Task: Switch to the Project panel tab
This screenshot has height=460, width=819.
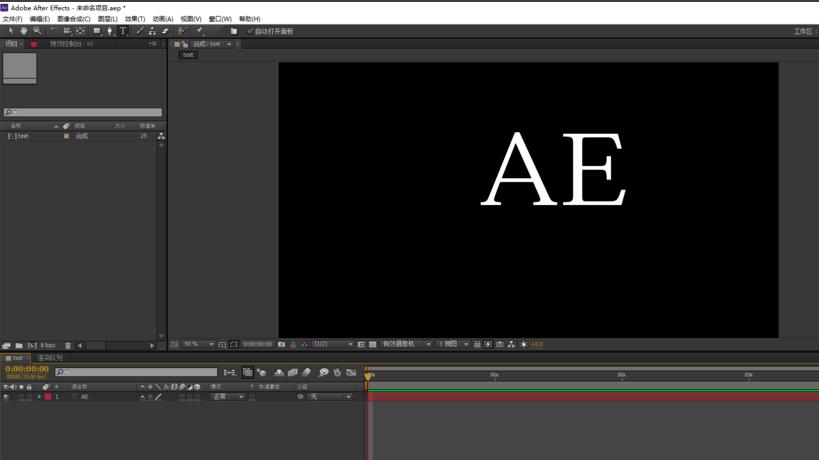Action: click(x=11, y=44)
